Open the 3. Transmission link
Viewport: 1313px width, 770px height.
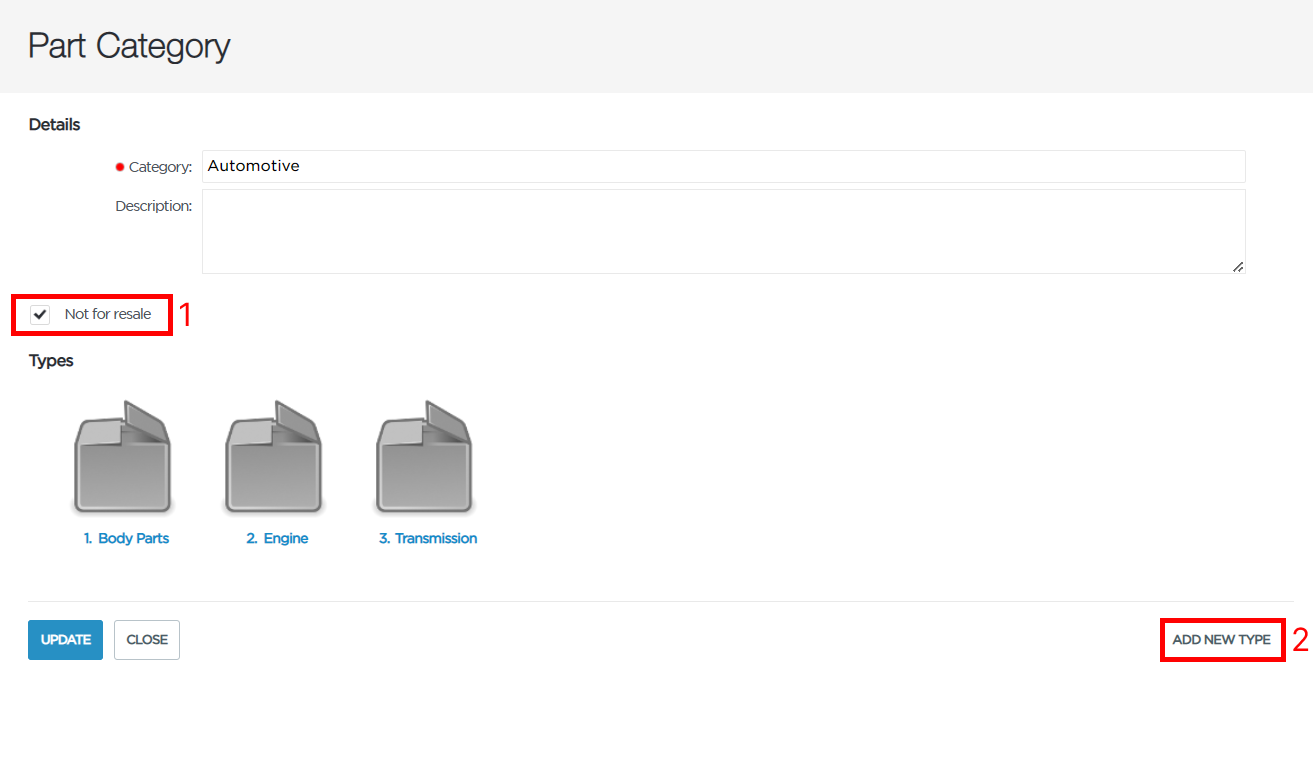coord(428,538)
